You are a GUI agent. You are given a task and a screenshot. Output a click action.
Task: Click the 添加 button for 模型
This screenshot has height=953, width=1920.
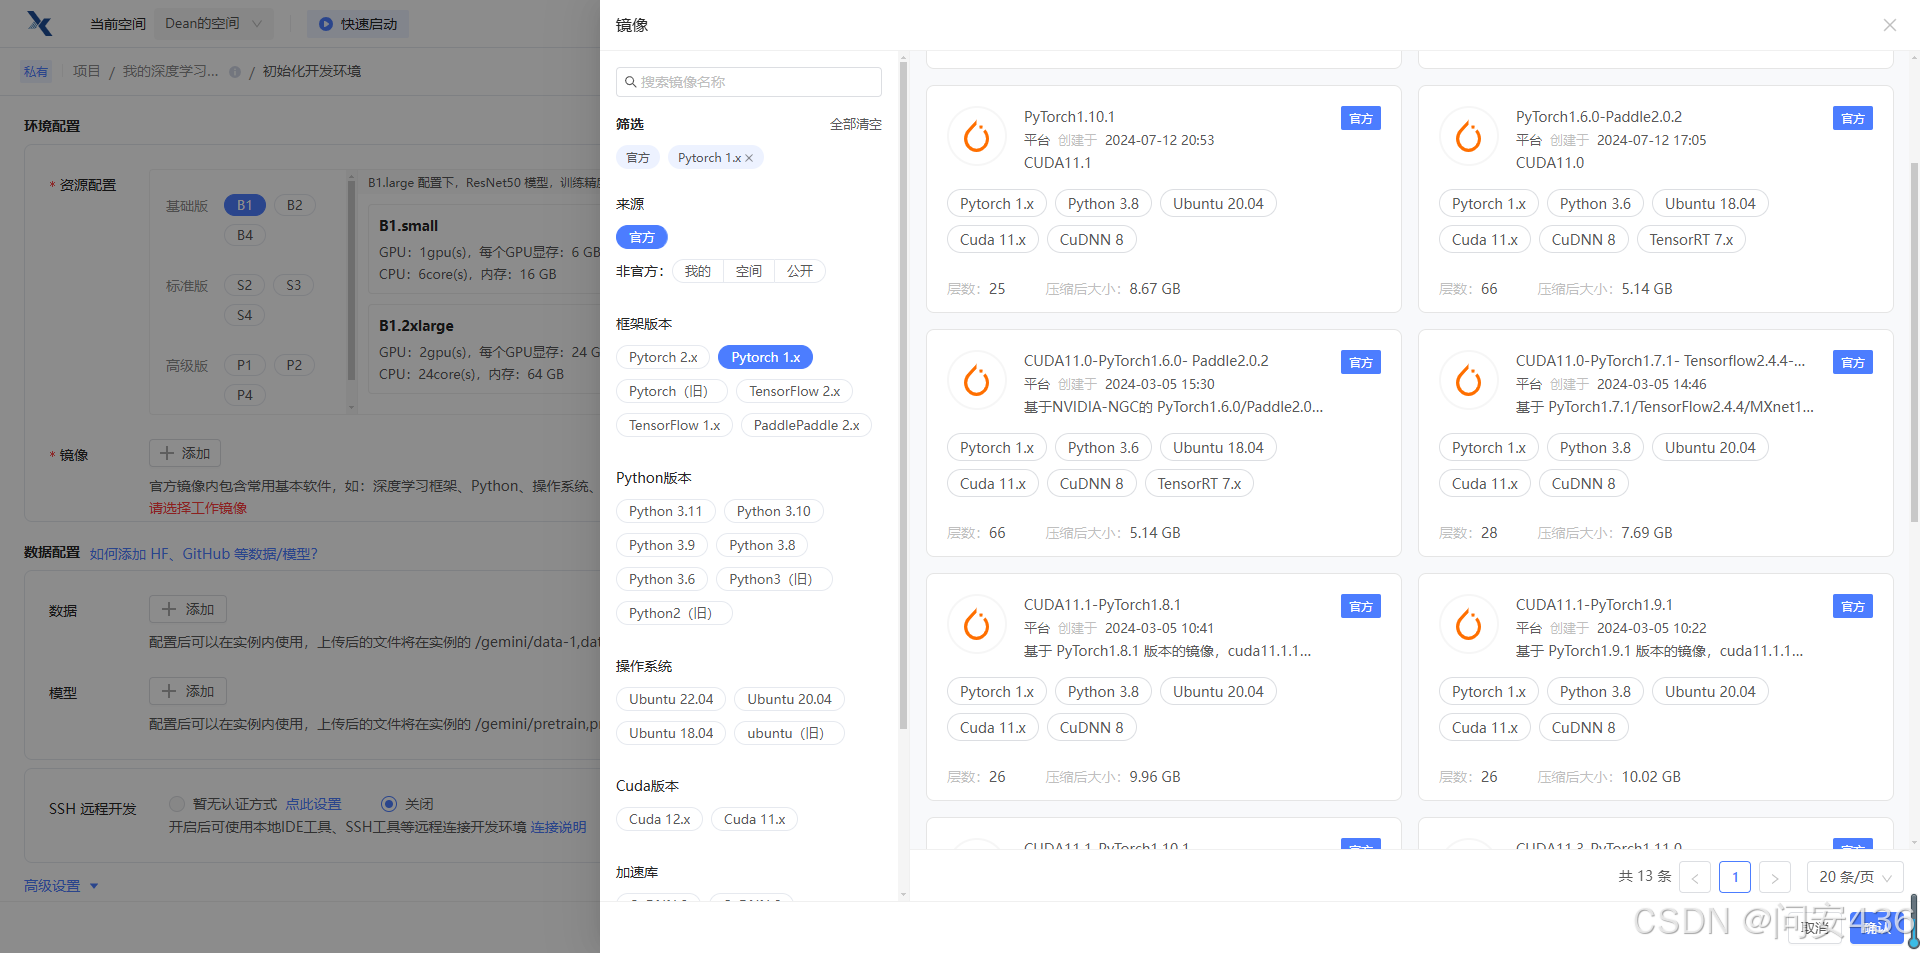click(188, 691)
